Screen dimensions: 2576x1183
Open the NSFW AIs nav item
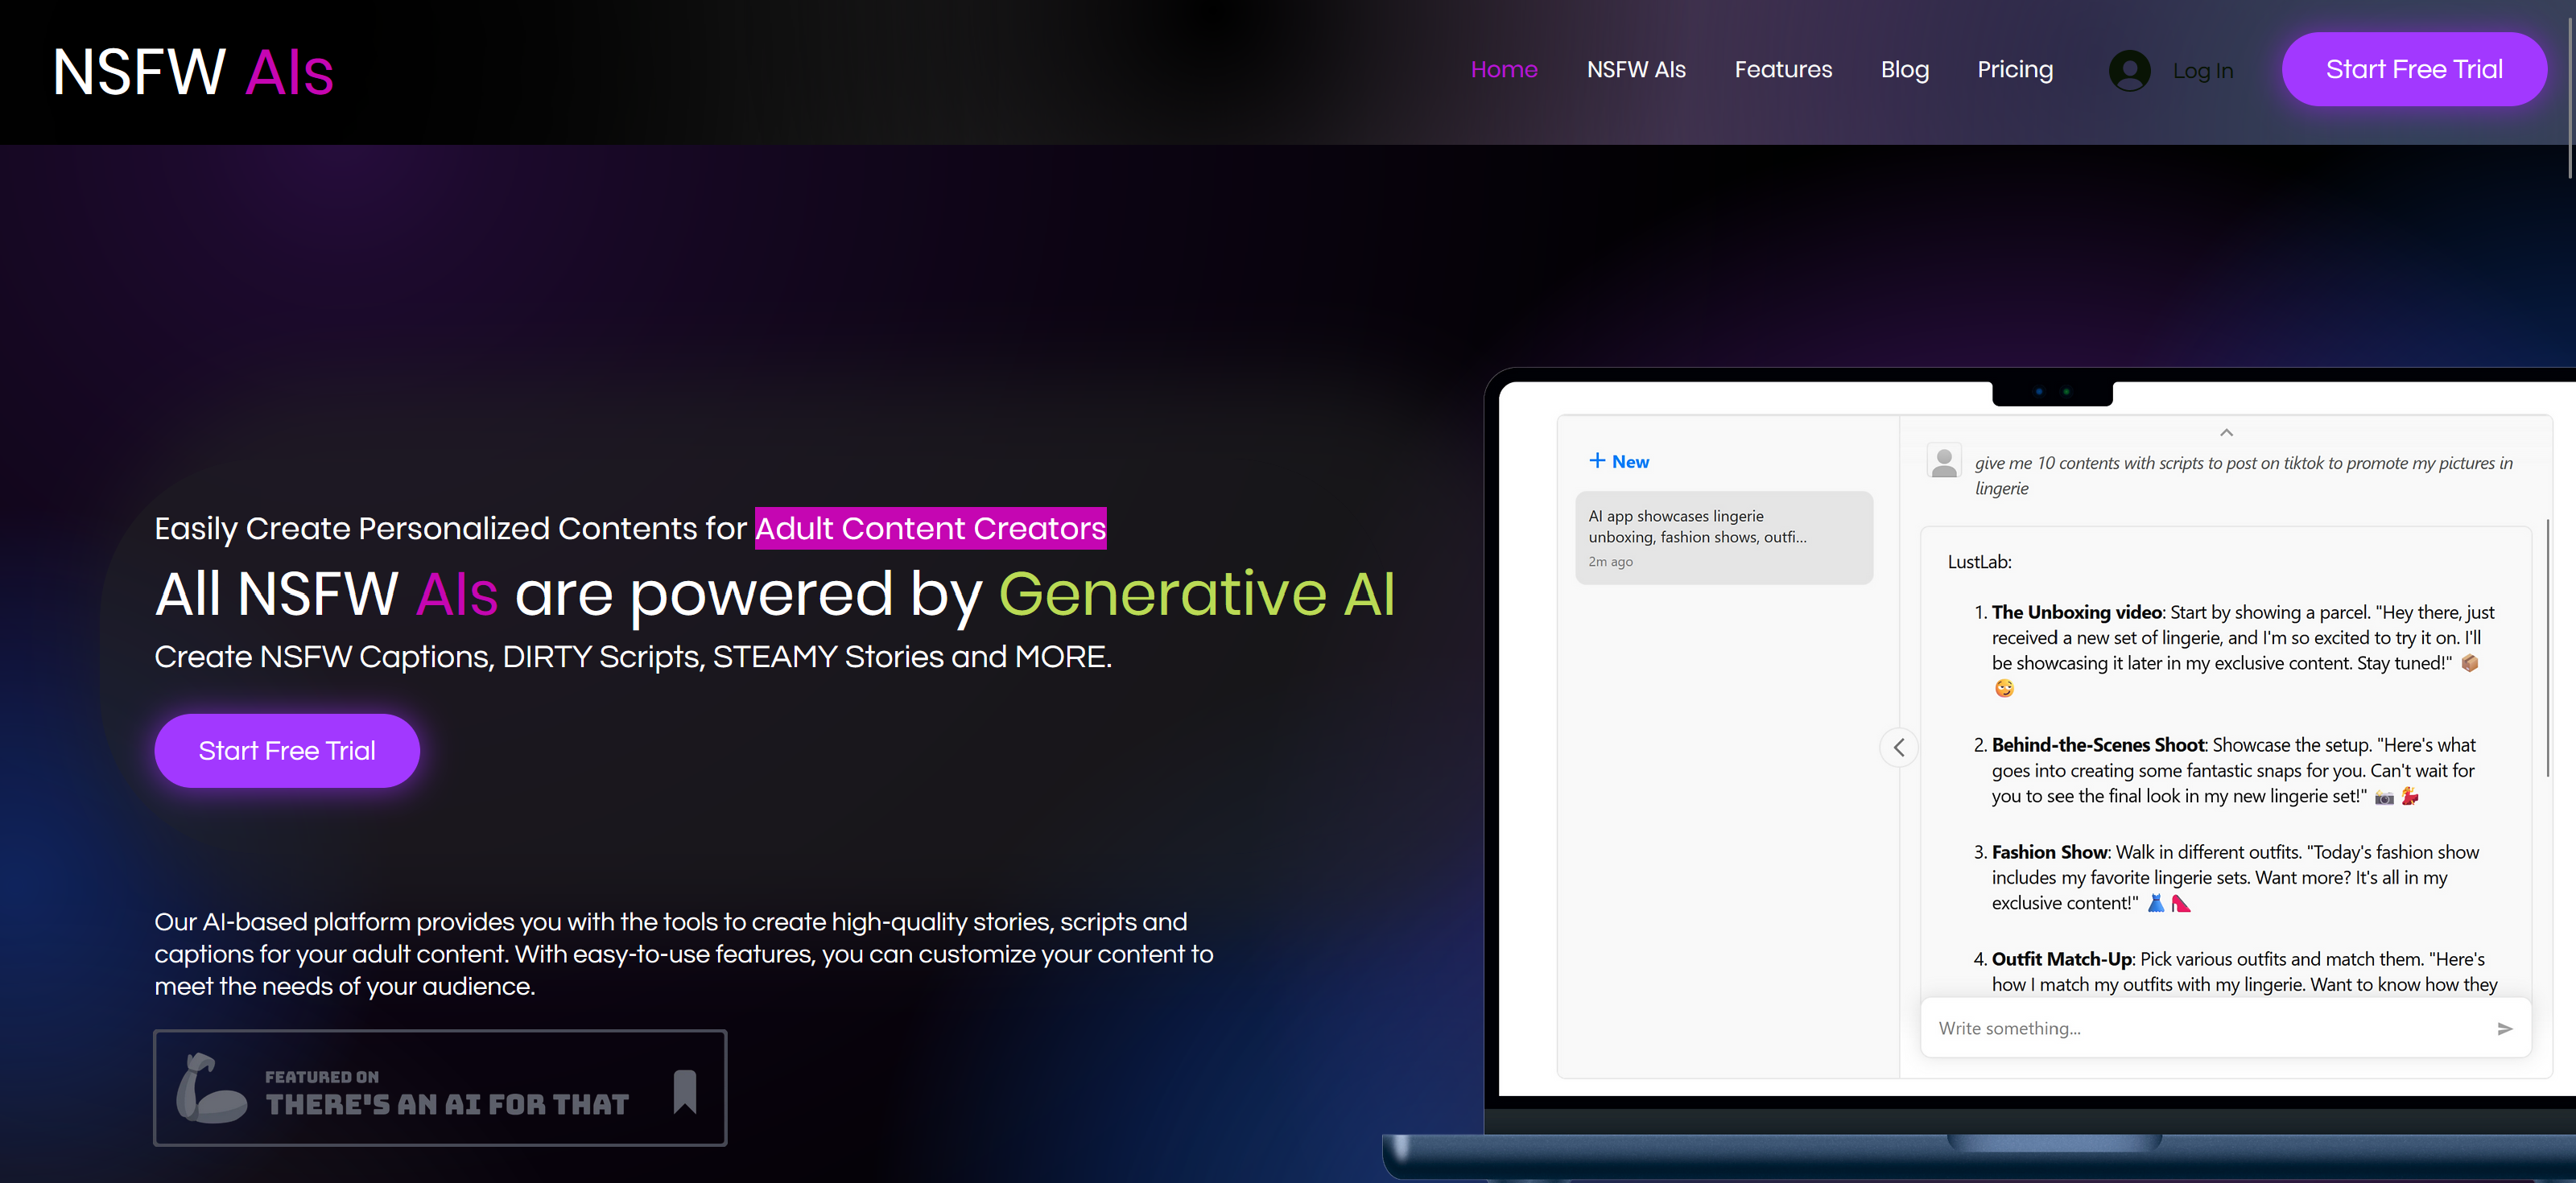coord(1636,70)
